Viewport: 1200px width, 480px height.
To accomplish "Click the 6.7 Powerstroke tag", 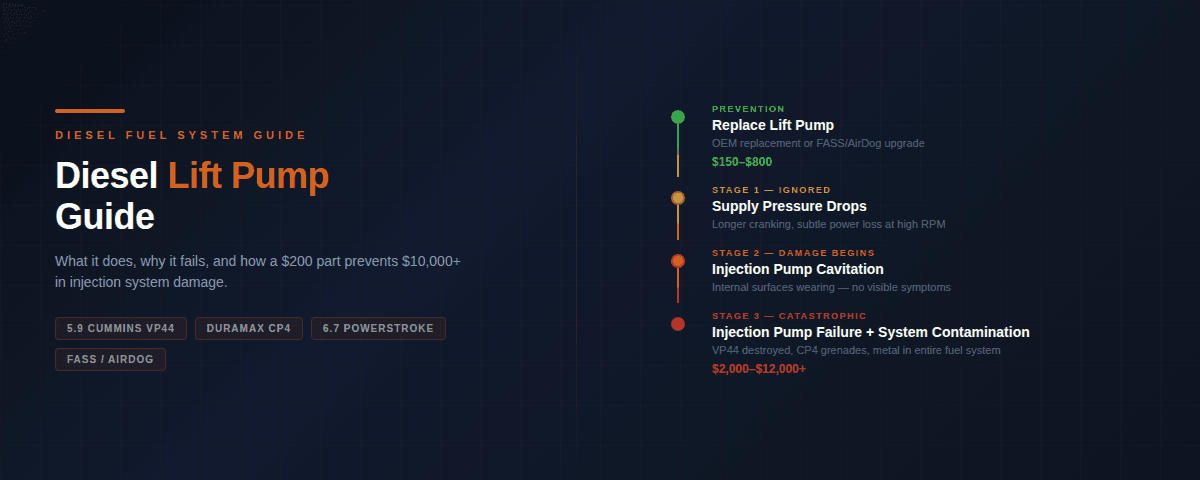I will (378, 328).
